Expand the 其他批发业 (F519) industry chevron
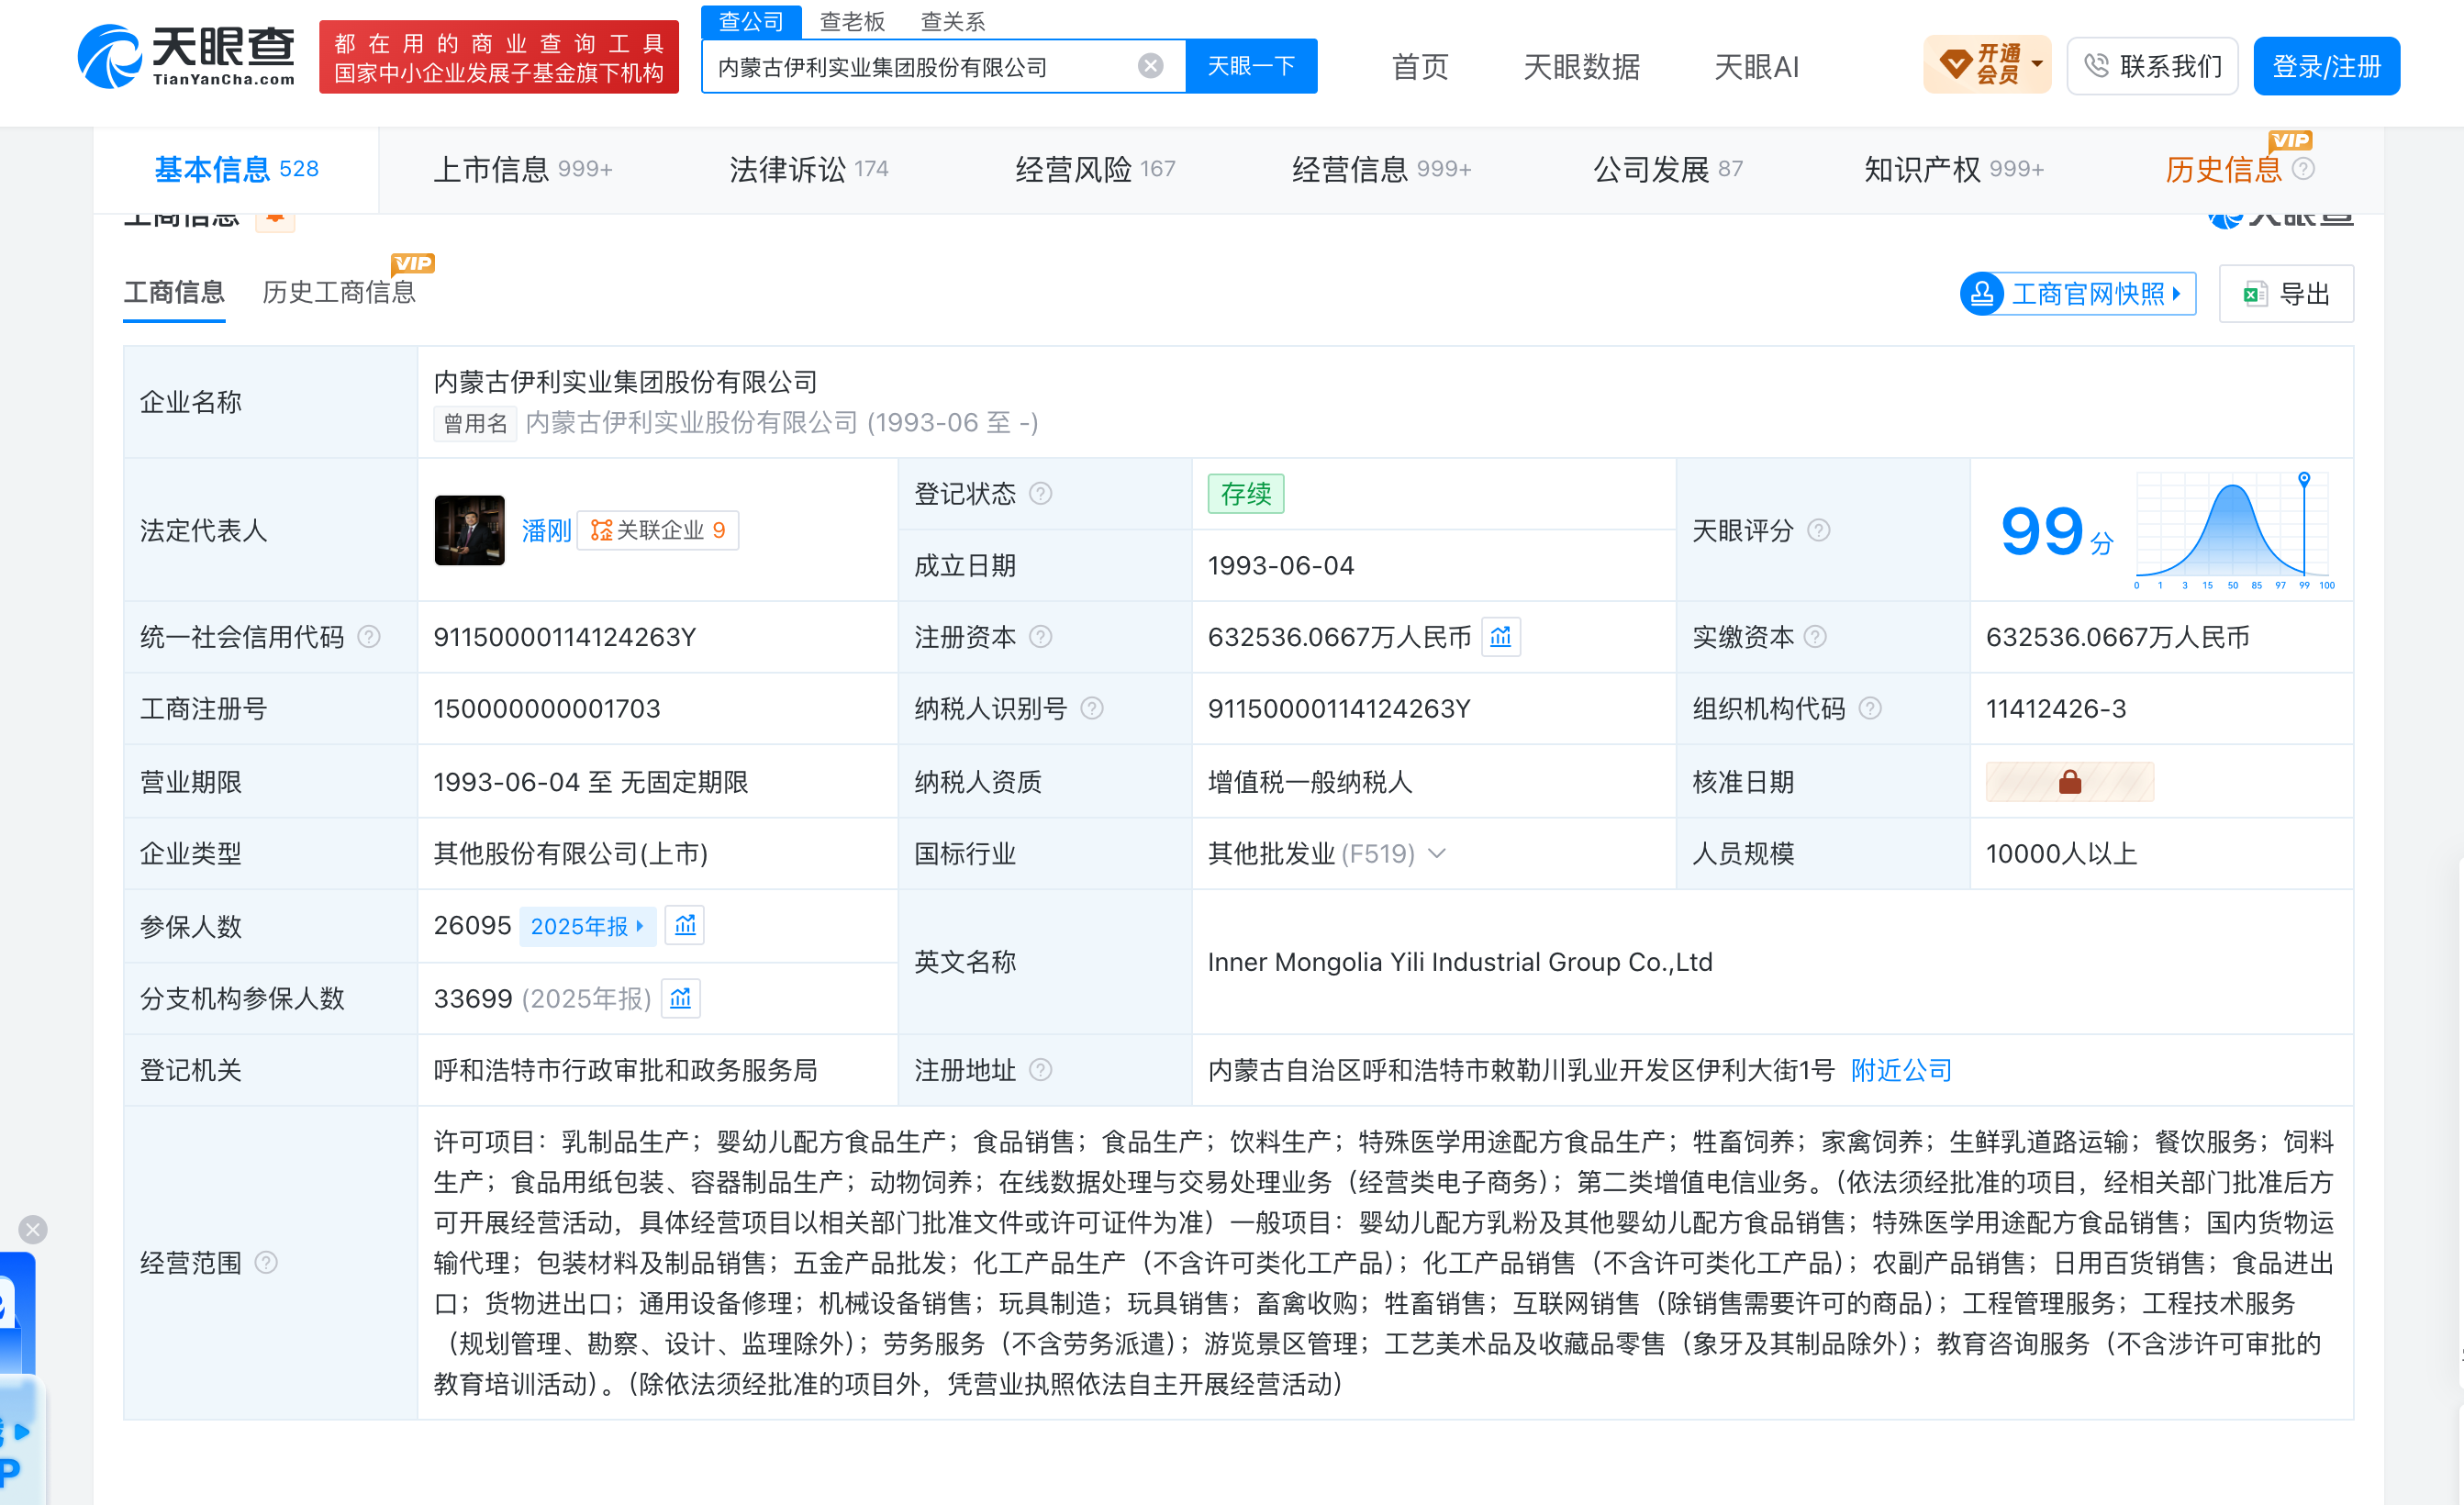 tap(1437, 853)
